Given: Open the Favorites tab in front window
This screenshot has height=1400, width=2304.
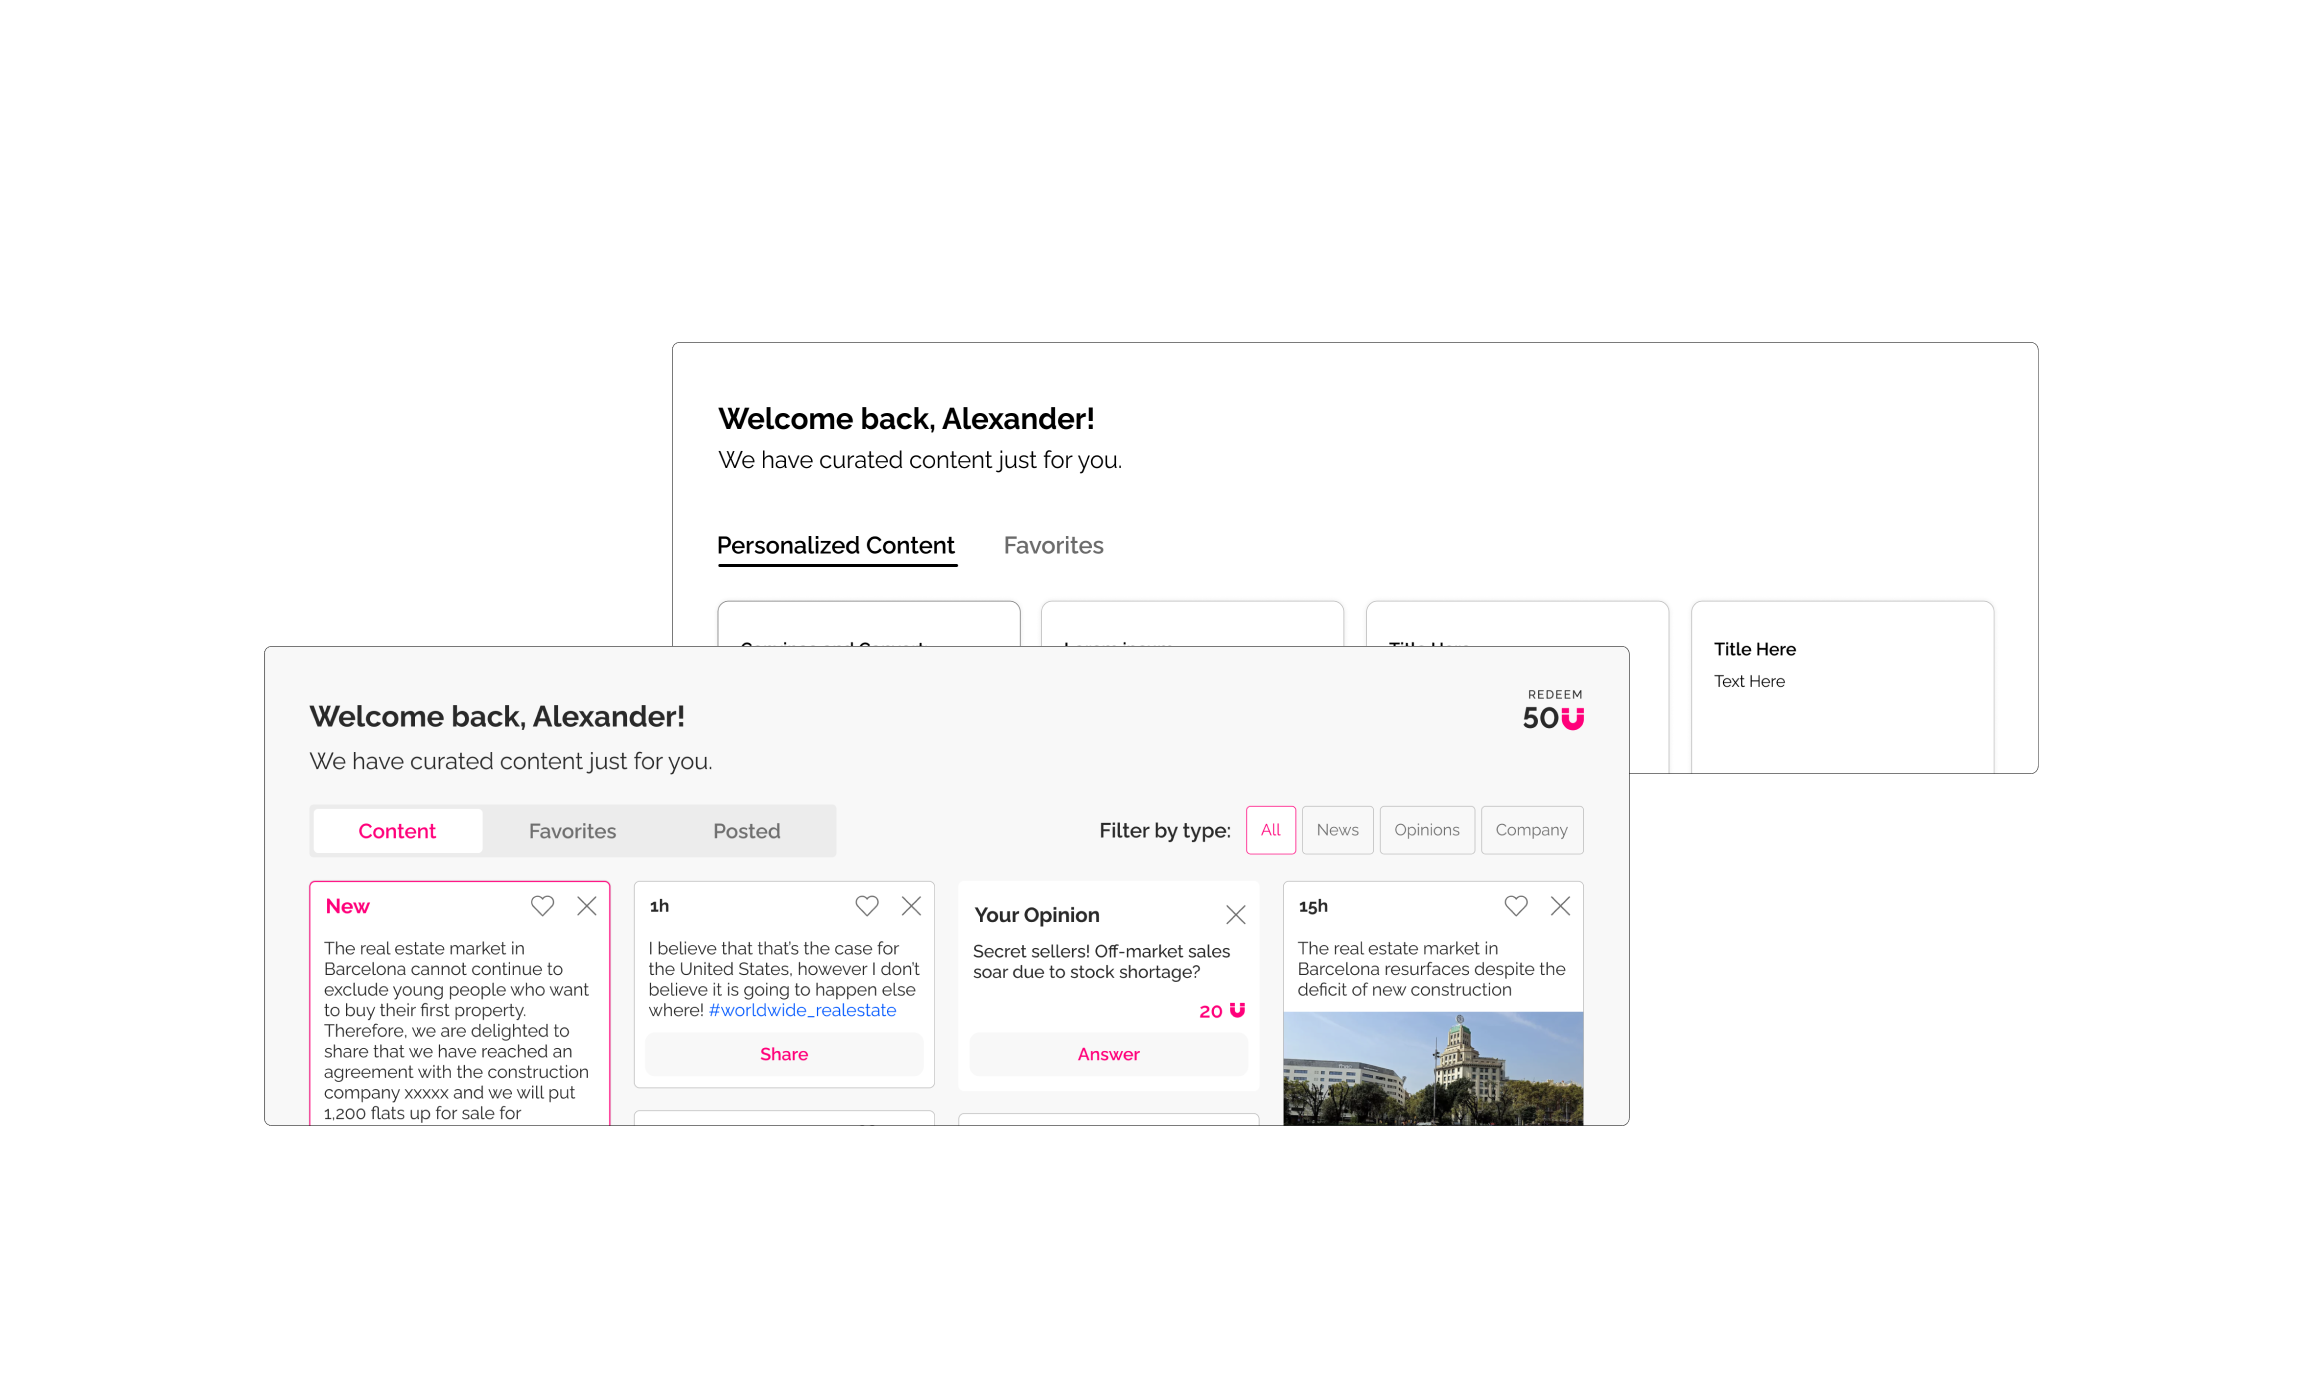Looking at the screenshot, I should point(572,831).
